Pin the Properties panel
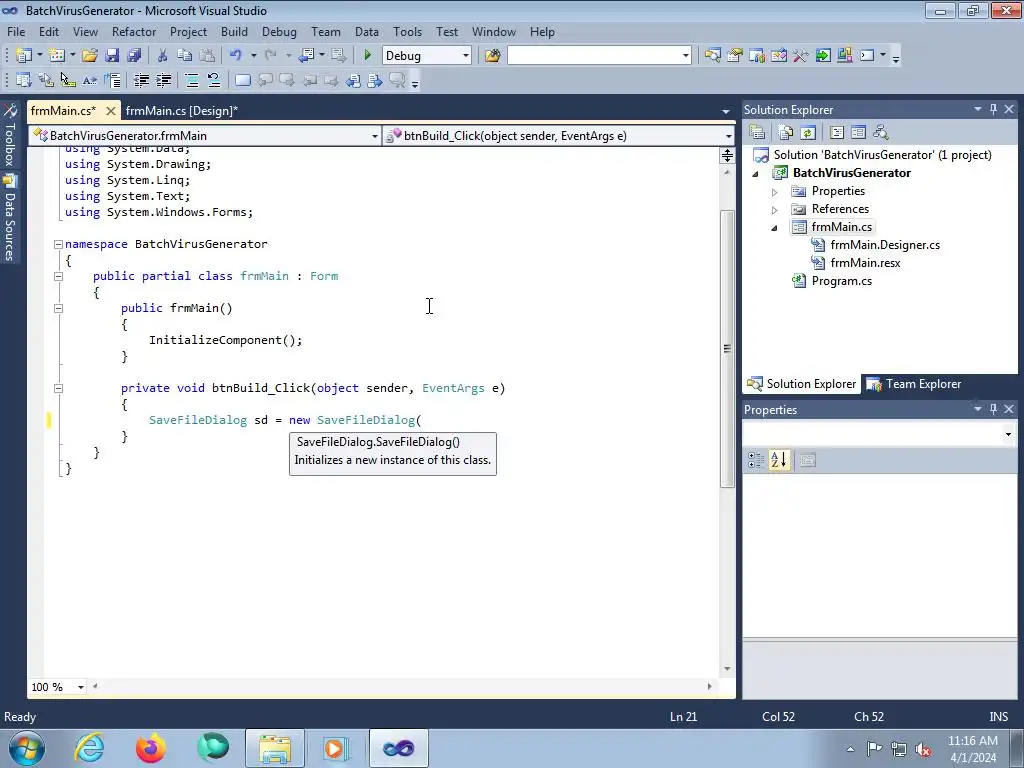The height and width of the screenshot is (768, 1024). point(993,409)
